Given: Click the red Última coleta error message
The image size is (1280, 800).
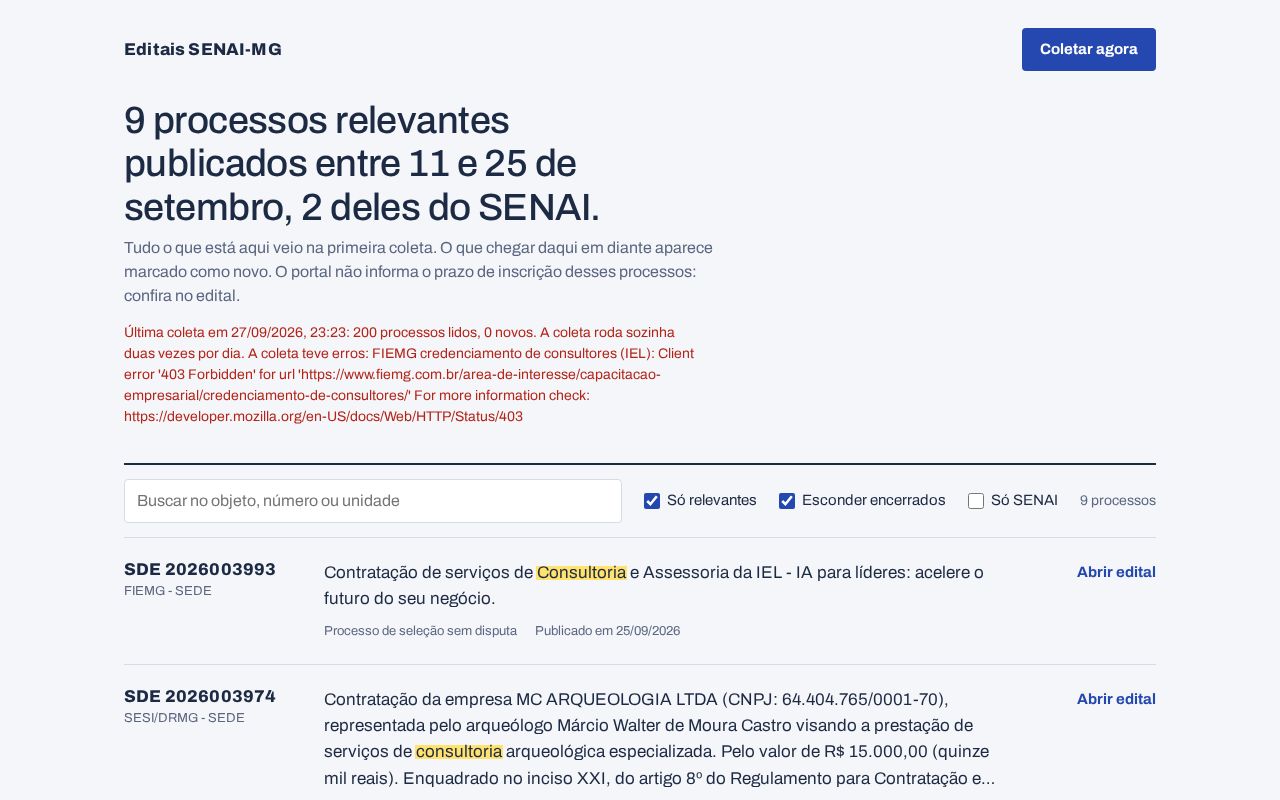Looking at the screenshot, I should 410,374.
